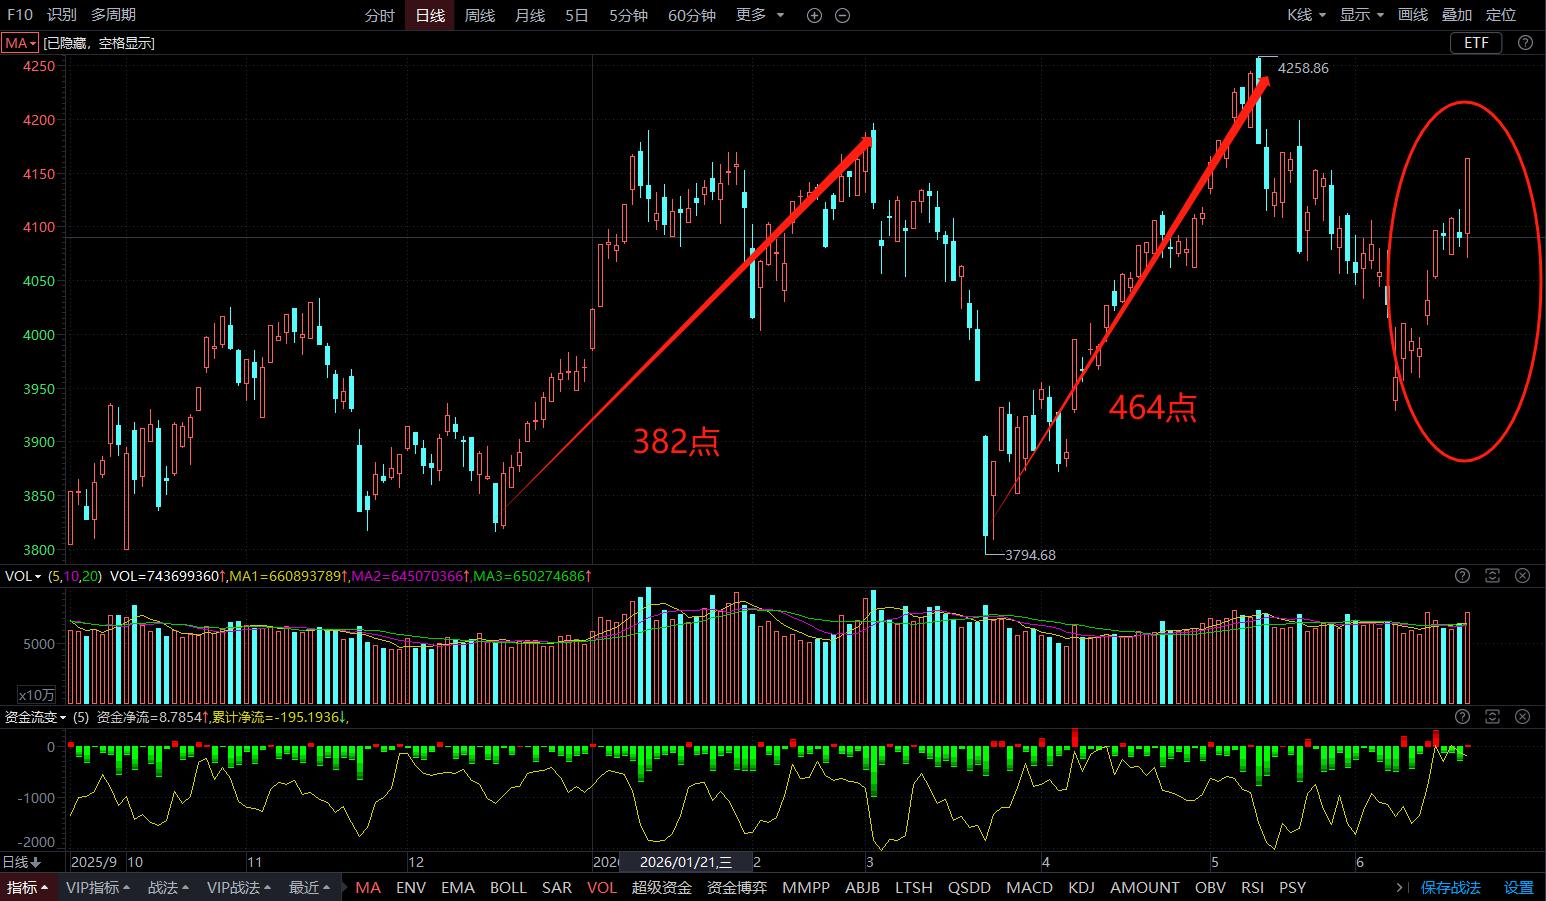Toggle the ETF overlay button
The image size is (1546, 901).
[1477, 43]
